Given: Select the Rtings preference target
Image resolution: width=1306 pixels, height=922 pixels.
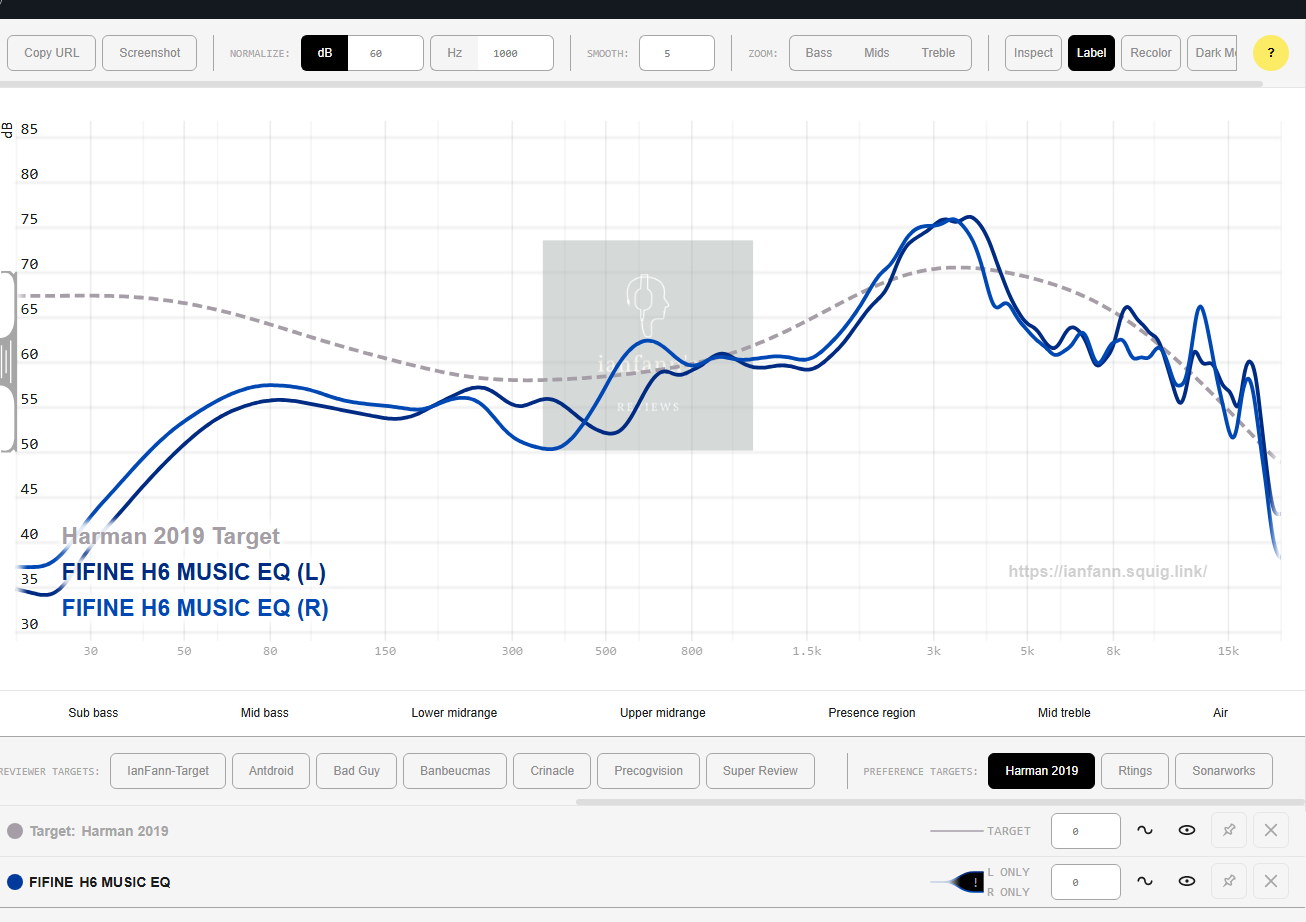Looking at the screenshot, I should 1135,771.
